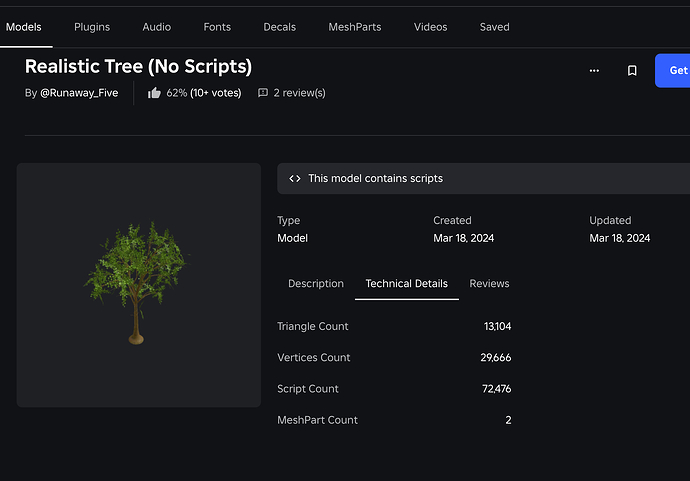The image size is (690, 481).
Task: Click the reviews speech bubble icon
Action: pyautogui.click(x=263, y=93)
